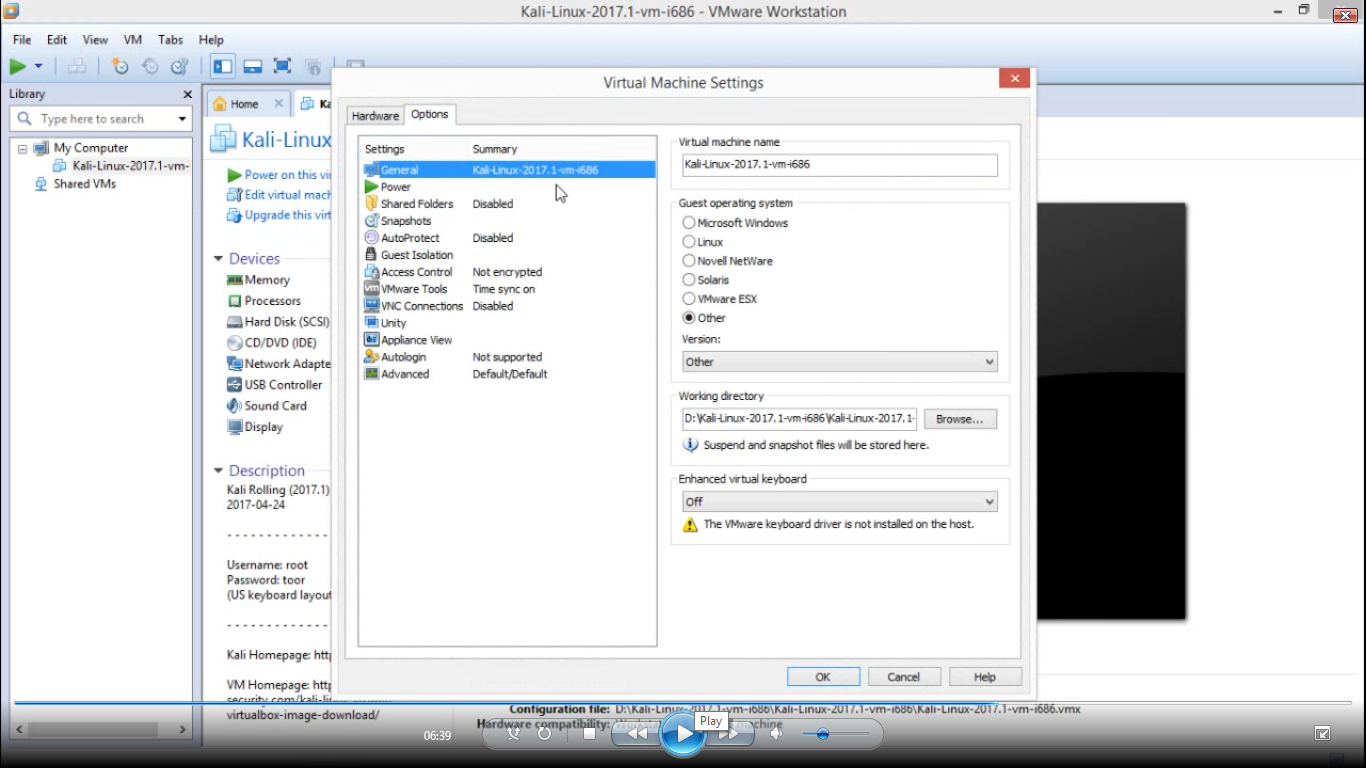The image size is (1366, 768).
Task: Open the Shared Folders settings category
Action: (x=413, y=203)
